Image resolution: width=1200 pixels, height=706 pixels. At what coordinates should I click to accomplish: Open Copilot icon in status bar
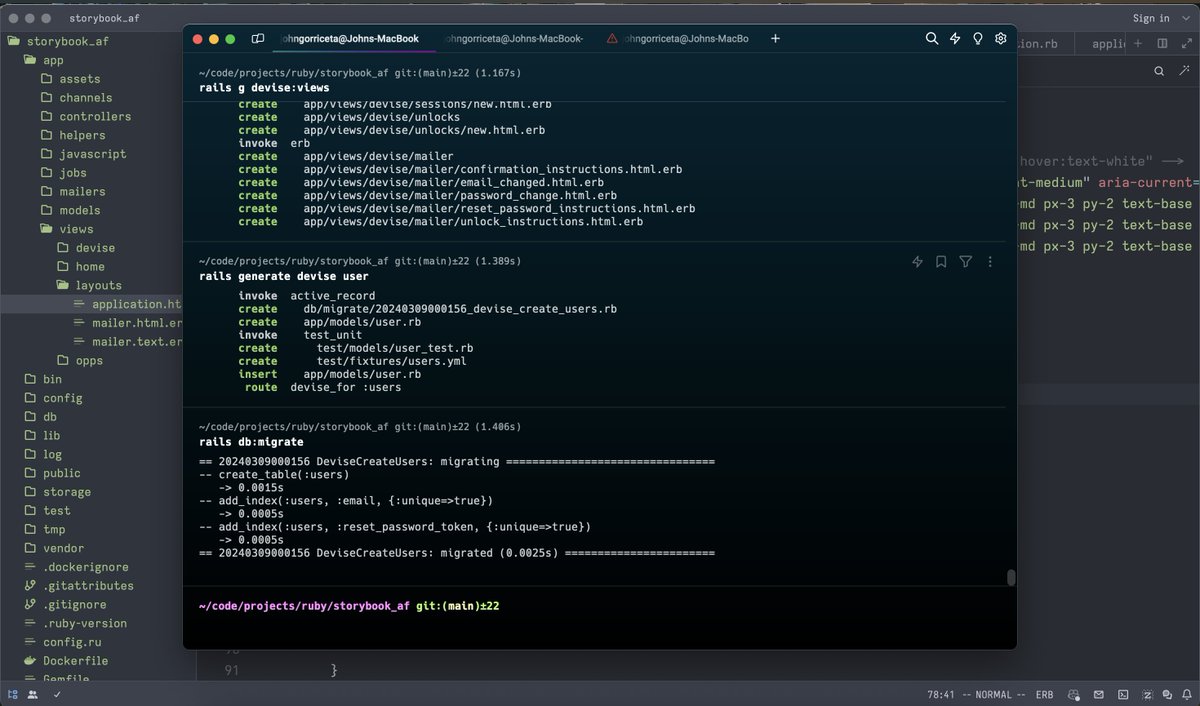(1073, 694)
